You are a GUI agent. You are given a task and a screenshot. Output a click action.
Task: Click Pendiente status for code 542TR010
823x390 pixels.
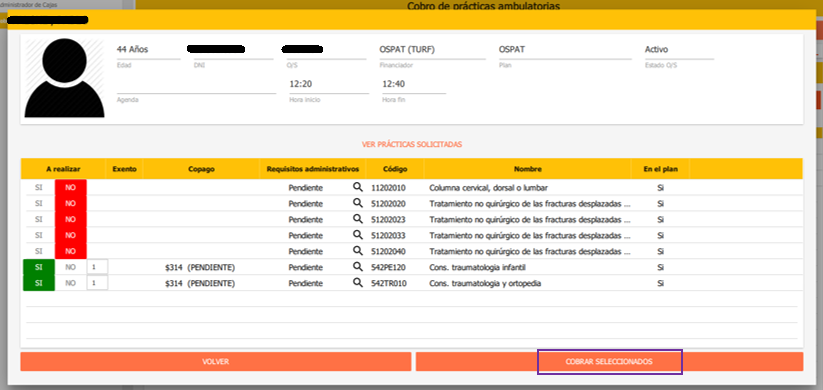(305, 283)
